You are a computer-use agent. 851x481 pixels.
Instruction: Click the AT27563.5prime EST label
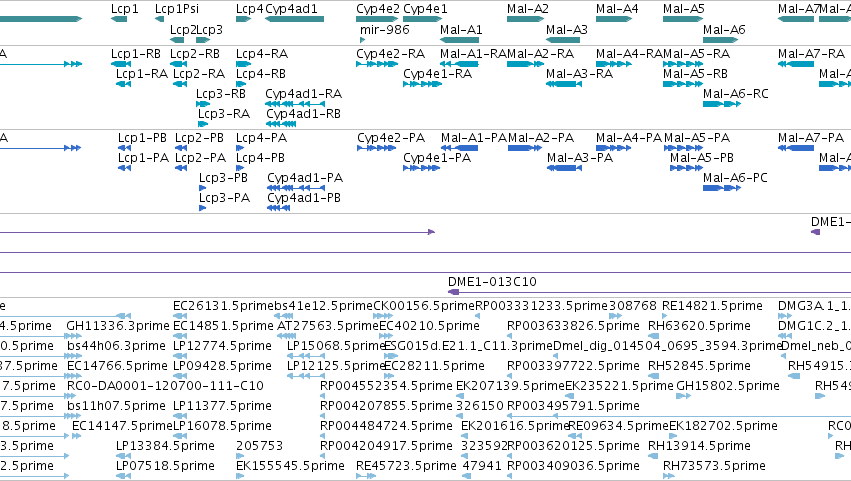328,326
